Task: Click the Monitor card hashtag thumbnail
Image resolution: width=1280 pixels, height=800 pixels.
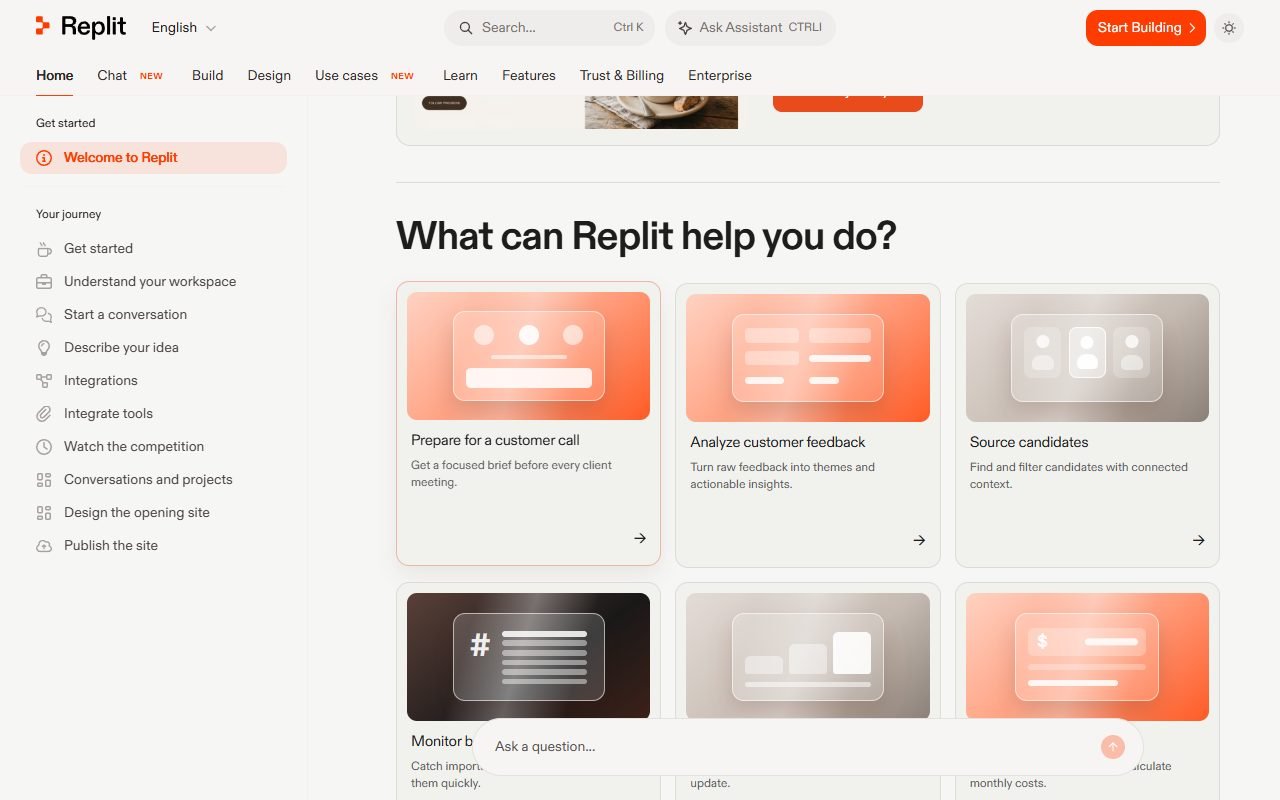Action: [x=528, y=657]
